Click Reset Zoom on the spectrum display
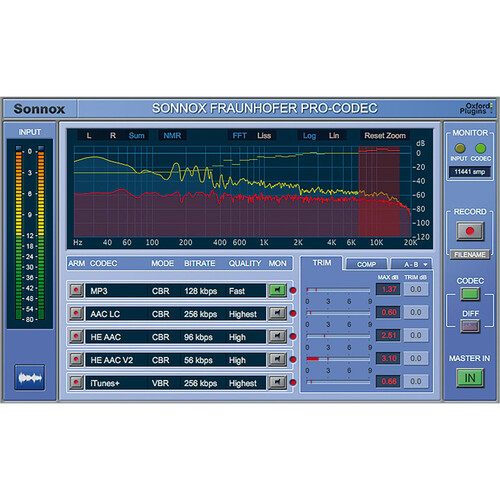 pos(385,136)
